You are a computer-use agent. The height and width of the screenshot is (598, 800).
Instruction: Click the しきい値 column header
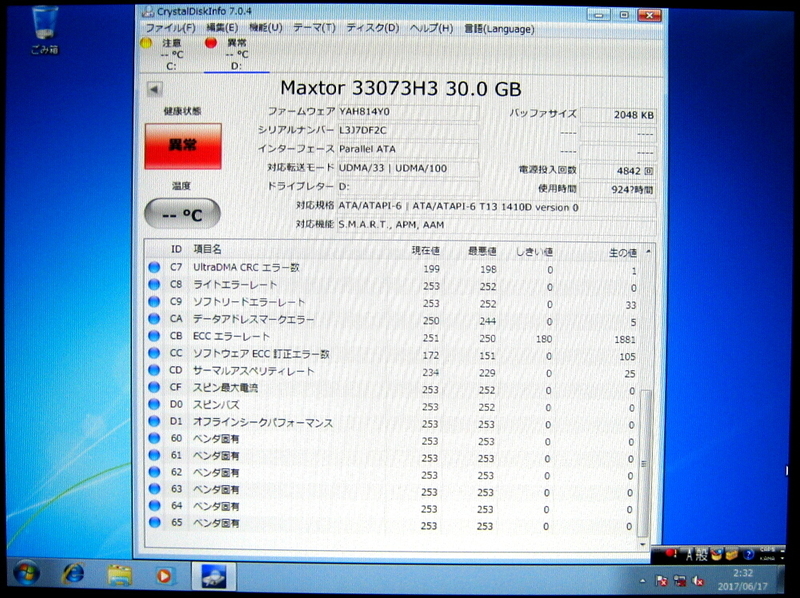click(534, 252)
